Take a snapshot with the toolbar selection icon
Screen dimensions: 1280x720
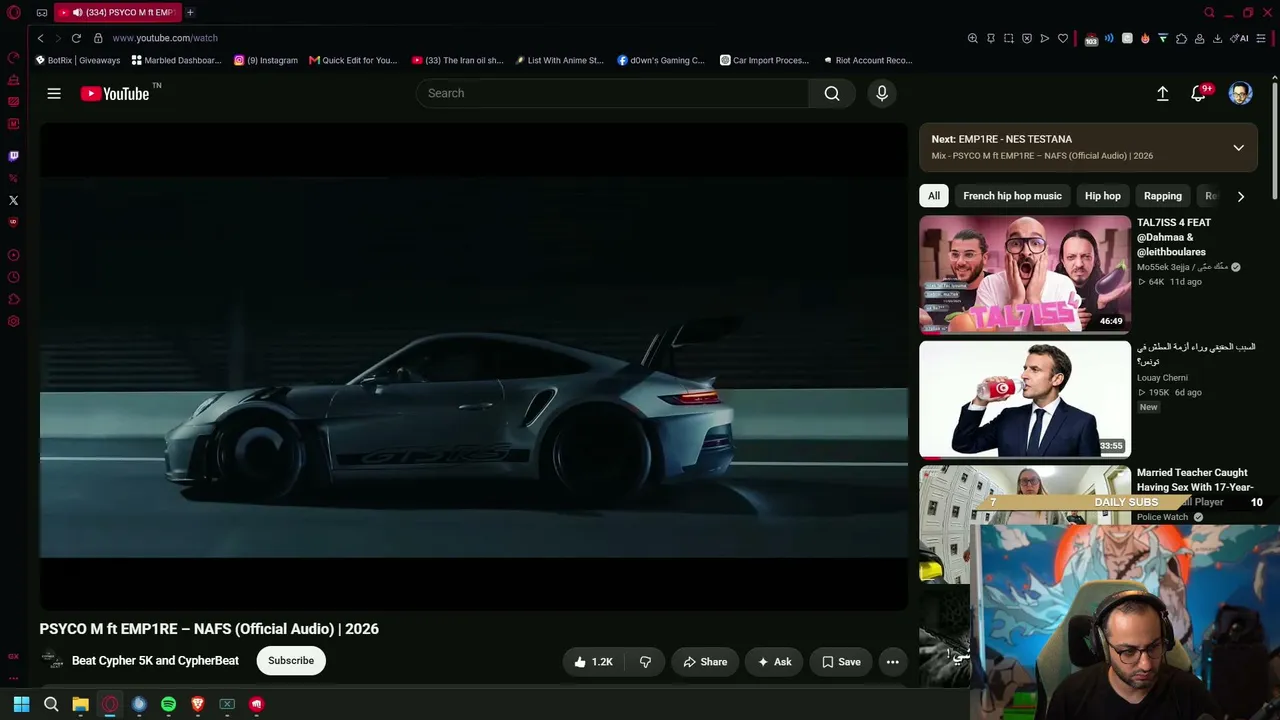[x=1009, y=38]
